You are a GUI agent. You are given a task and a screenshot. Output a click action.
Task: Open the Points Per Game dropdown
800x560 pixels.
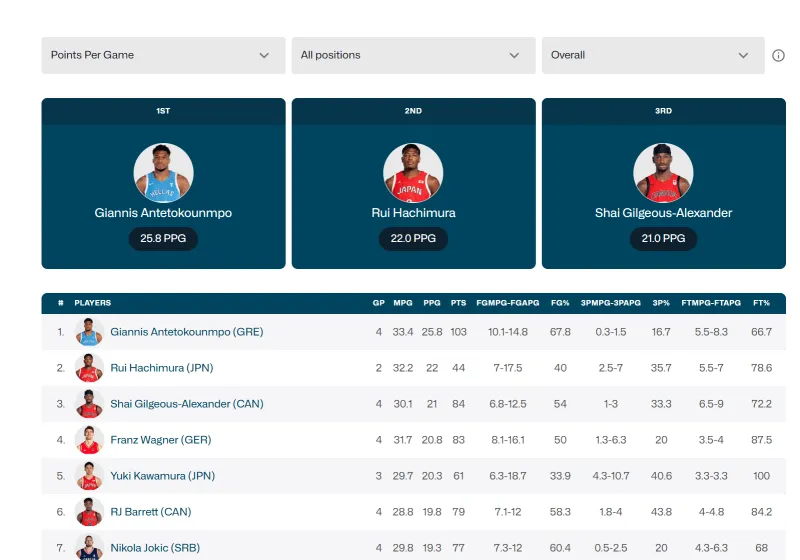[162, 56]
